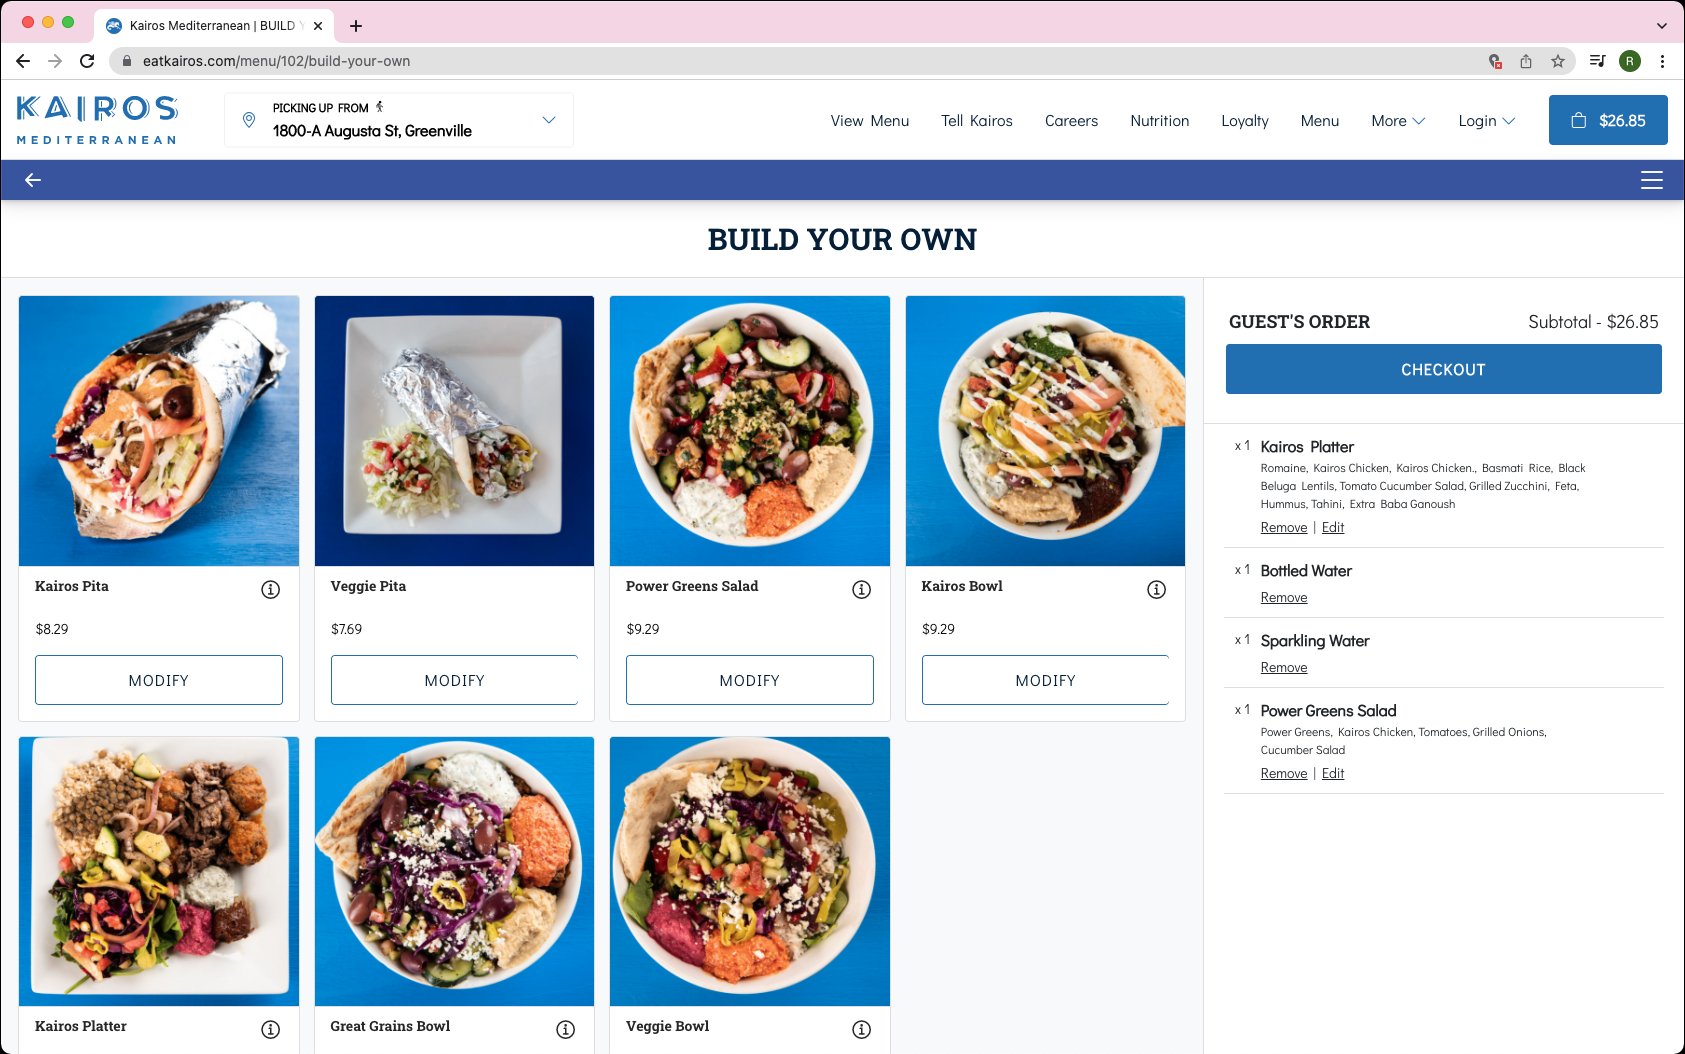Click the extension icon in address bar
Viewport: 1685px width, 1054px height.
[1495, 61]
